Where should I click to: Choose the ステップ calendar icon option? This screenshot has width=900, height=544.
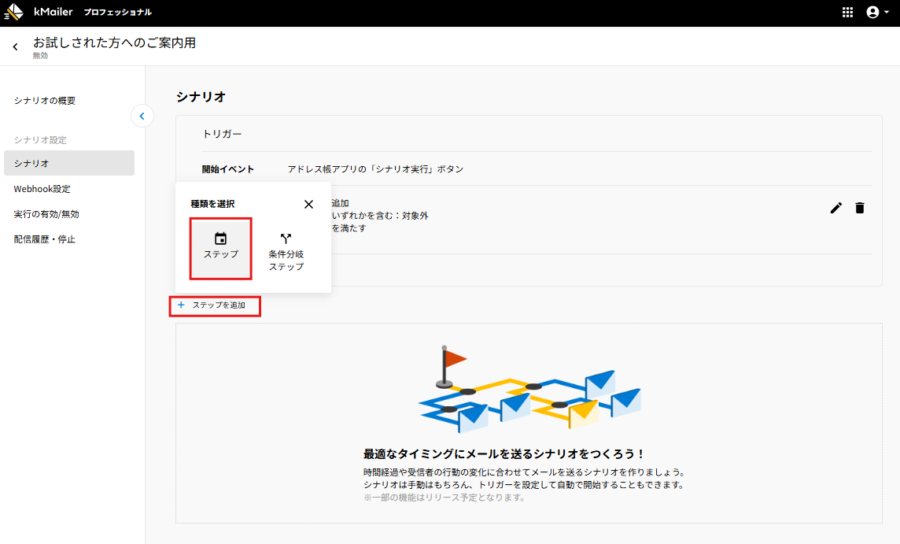(x=221, y=246)
